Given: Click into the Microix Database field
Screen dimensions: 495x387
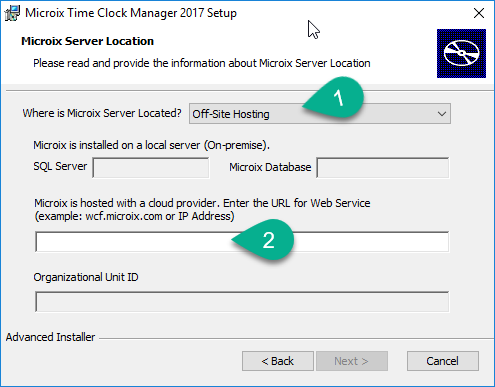Looking at the screenshot, I should point(382,168).
